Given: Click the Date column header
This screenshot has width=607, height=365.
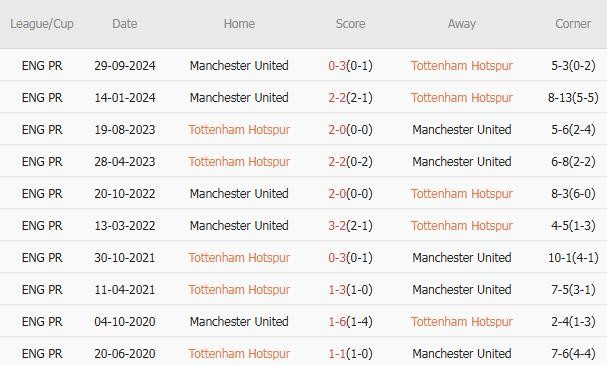Looking at the screenshot, I should tap(125, 24).
